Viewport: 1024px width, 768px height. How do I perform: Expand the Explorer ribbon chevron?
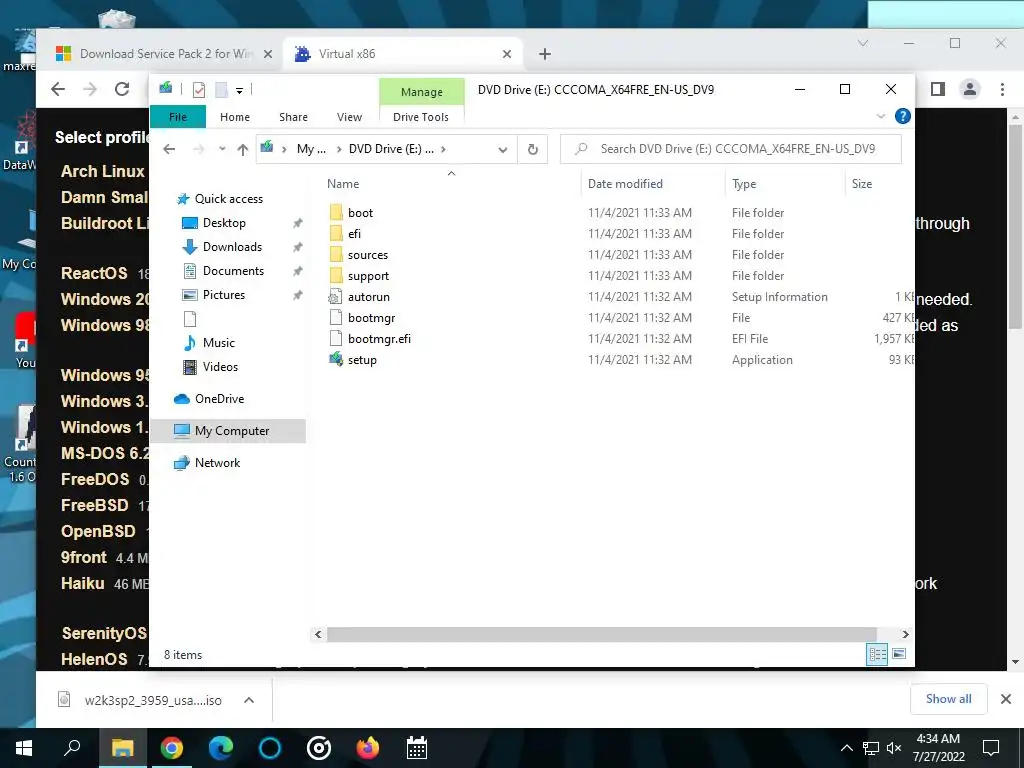(880, 116)
